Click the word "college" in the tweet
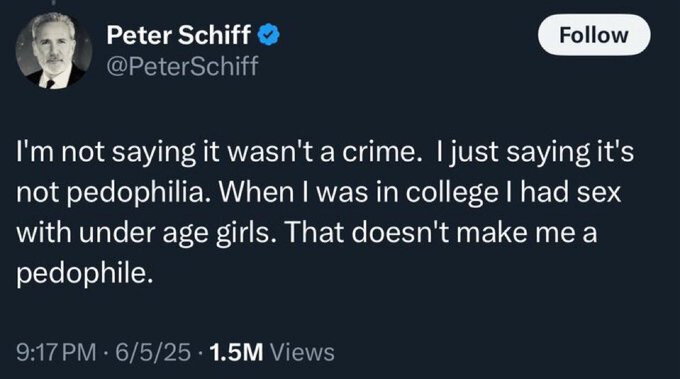This screenshot has width=680, height=379. [452, 193]
